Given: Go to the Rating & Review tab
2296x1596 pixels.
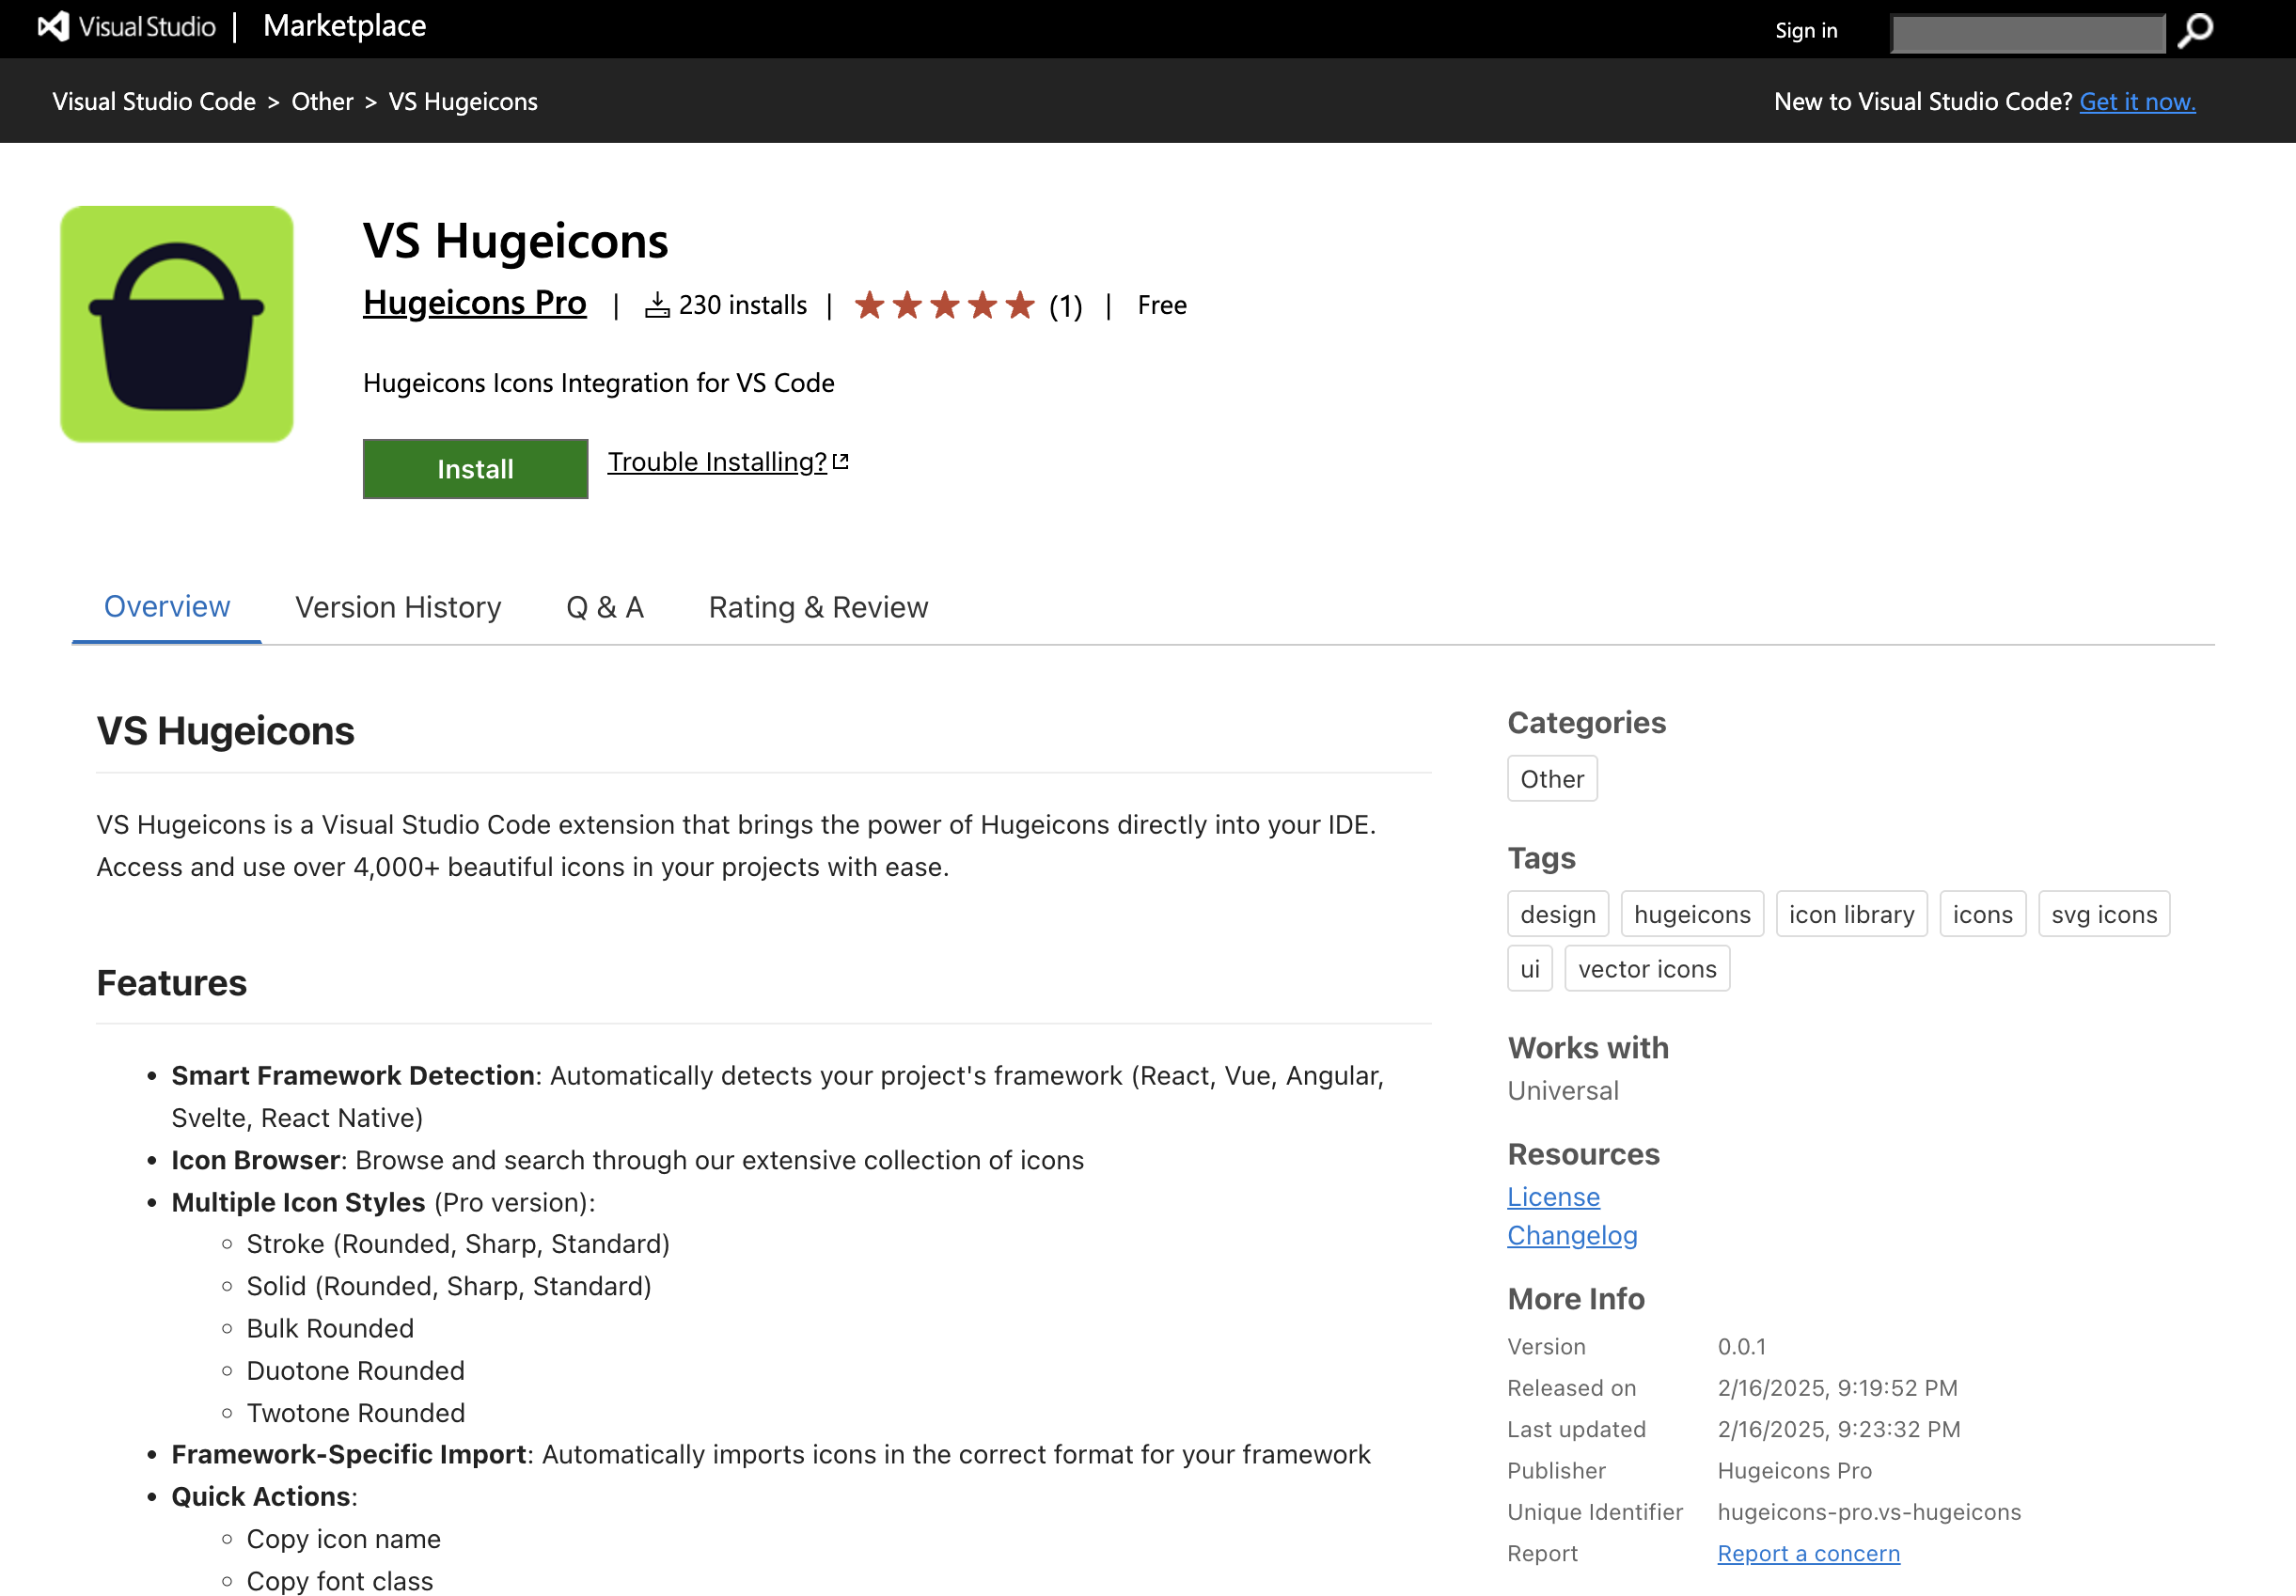Looking at the screenshot, I should coord(818,607).
